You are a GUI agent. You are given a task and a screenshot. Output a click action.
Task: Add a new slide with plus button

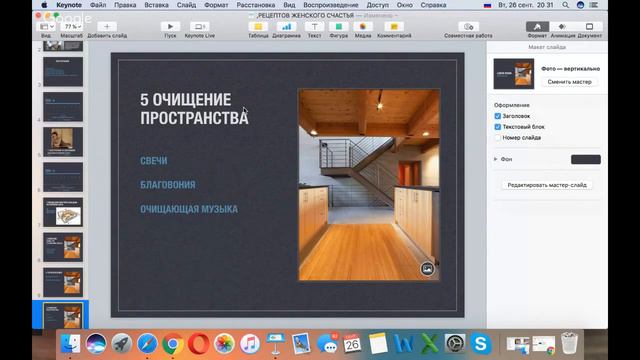[107, 27]
